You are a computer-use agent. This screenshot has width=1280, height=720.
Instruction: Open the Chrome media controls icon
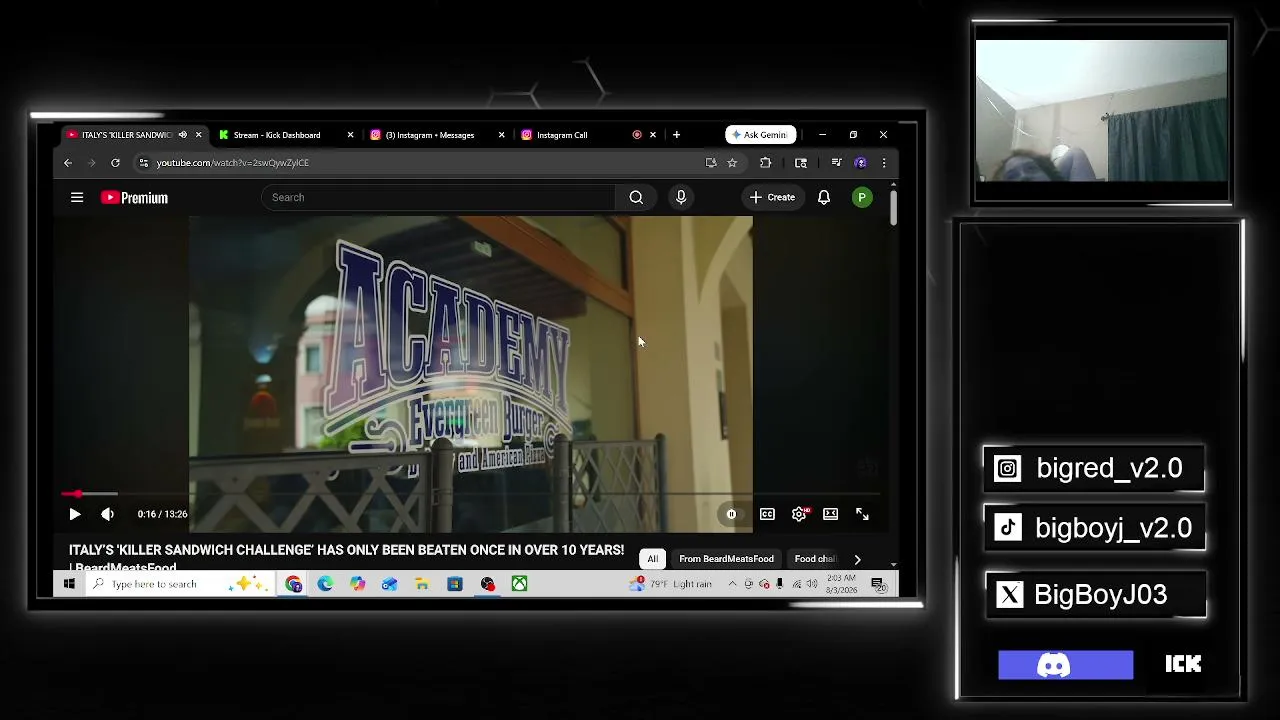(x=836, y=163)
